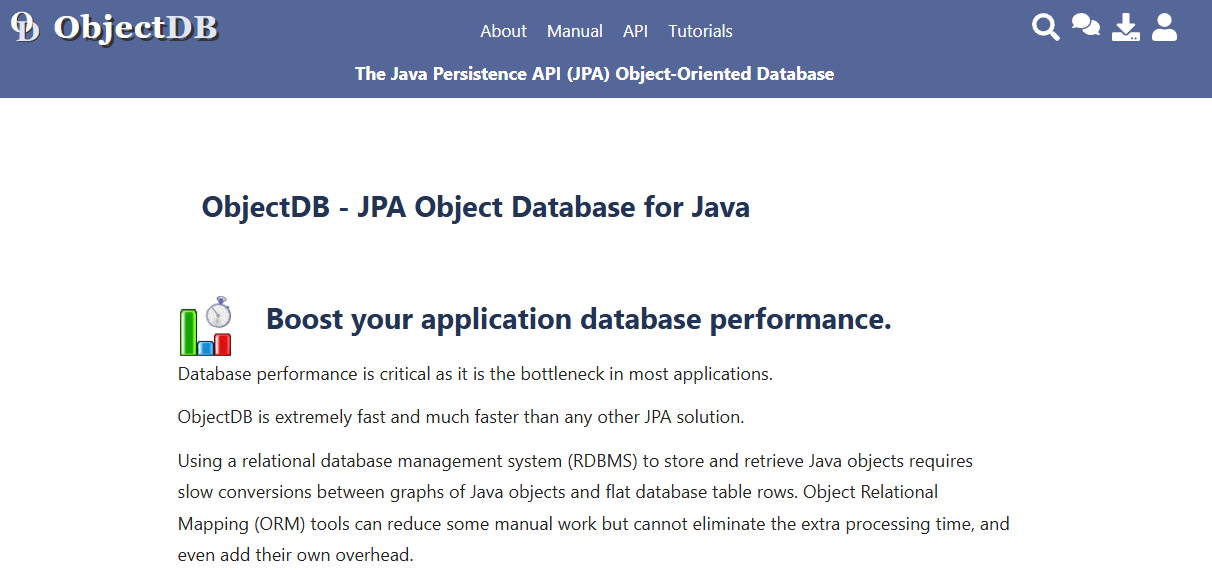Viewport: 1212px width, 576px height.
Task: Click the sentence 'Database performance is critical as it is the bottleneck'
Action: point(475,374)
